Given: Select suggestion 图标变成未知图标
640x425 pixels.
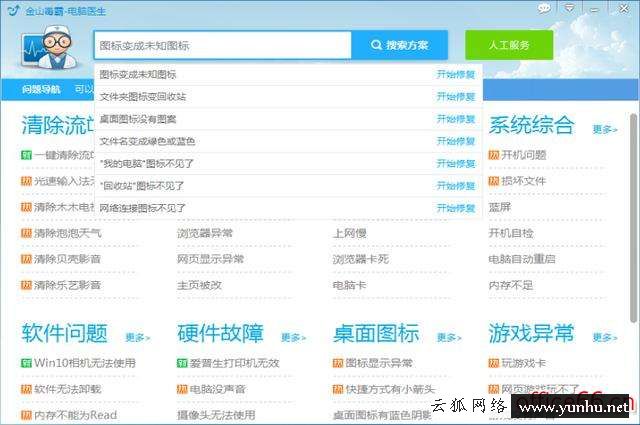Looking at the screenshot, I should click(x=138, y=74).
